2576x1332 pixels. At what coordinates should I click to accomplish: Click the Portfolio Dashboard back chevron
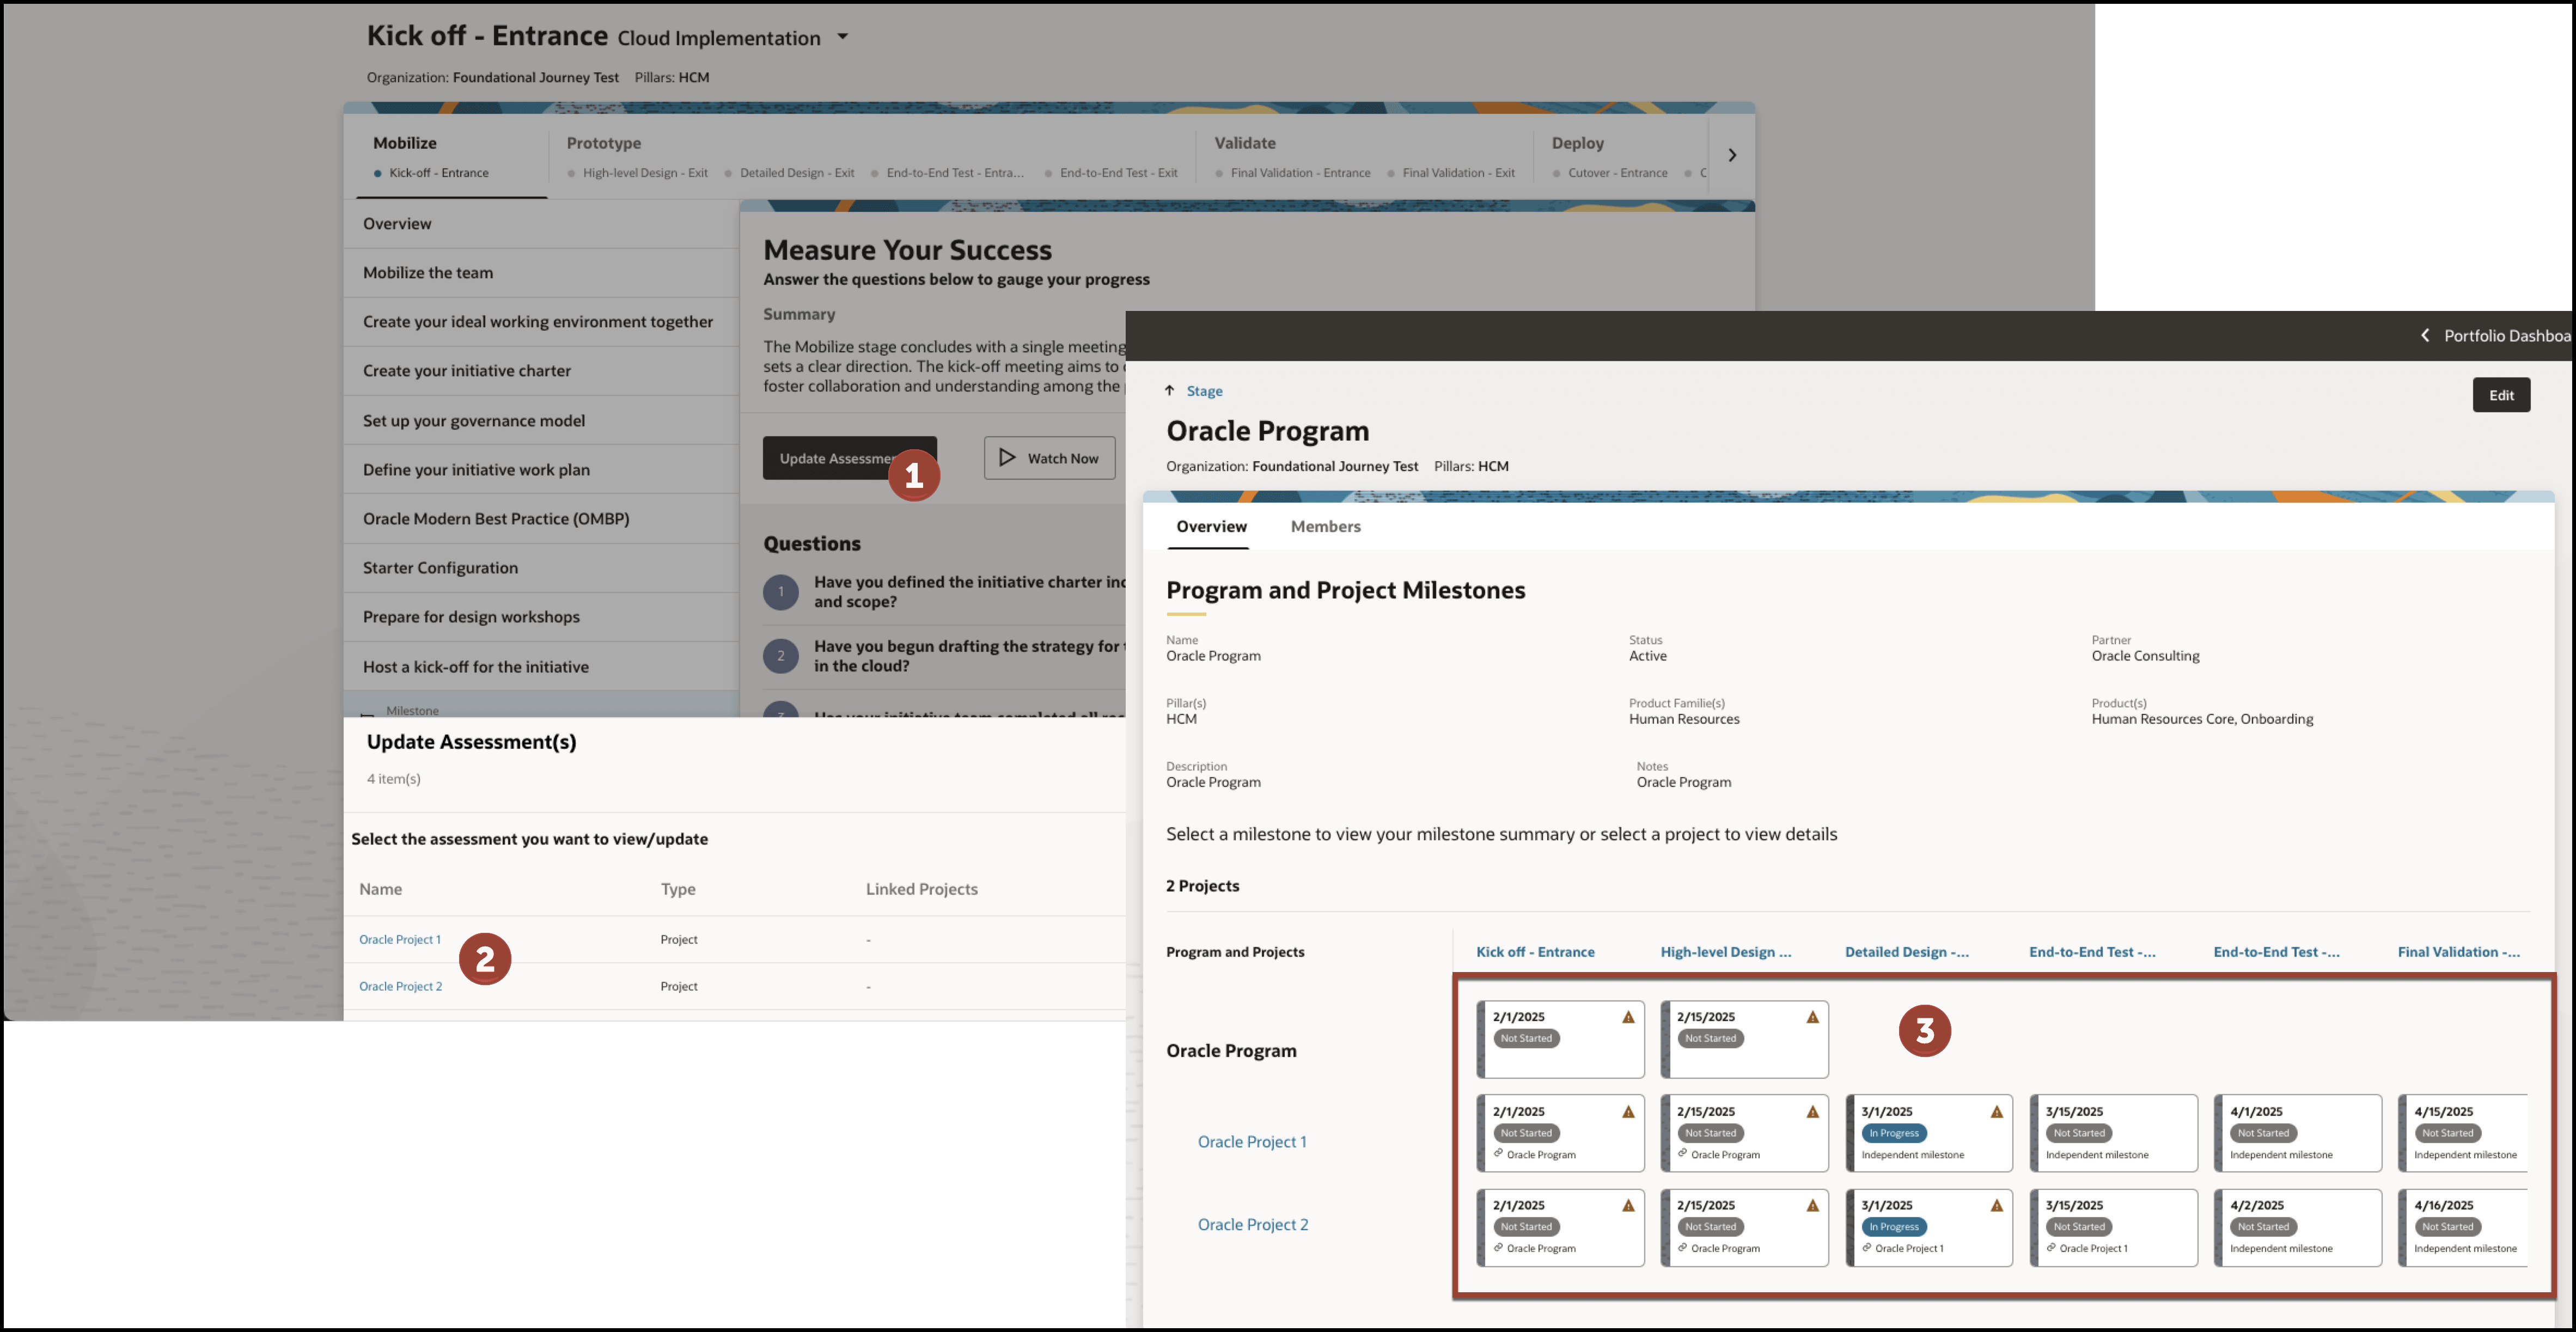point(2425,336)
